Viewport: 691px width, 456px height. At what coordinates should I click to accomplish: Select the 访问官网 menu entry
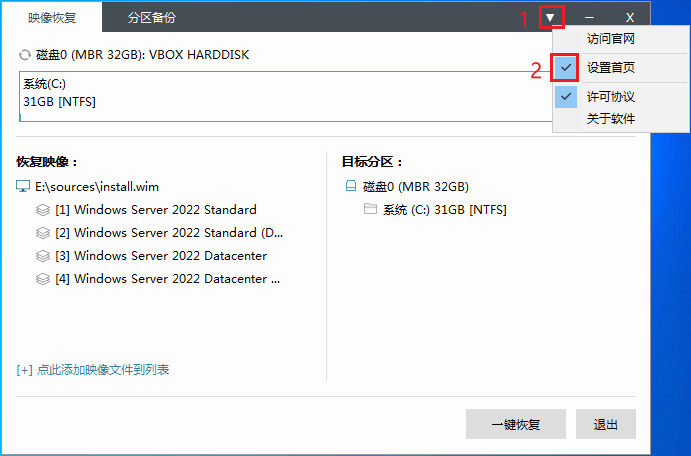pyautogui.click(x=610, y=39)
